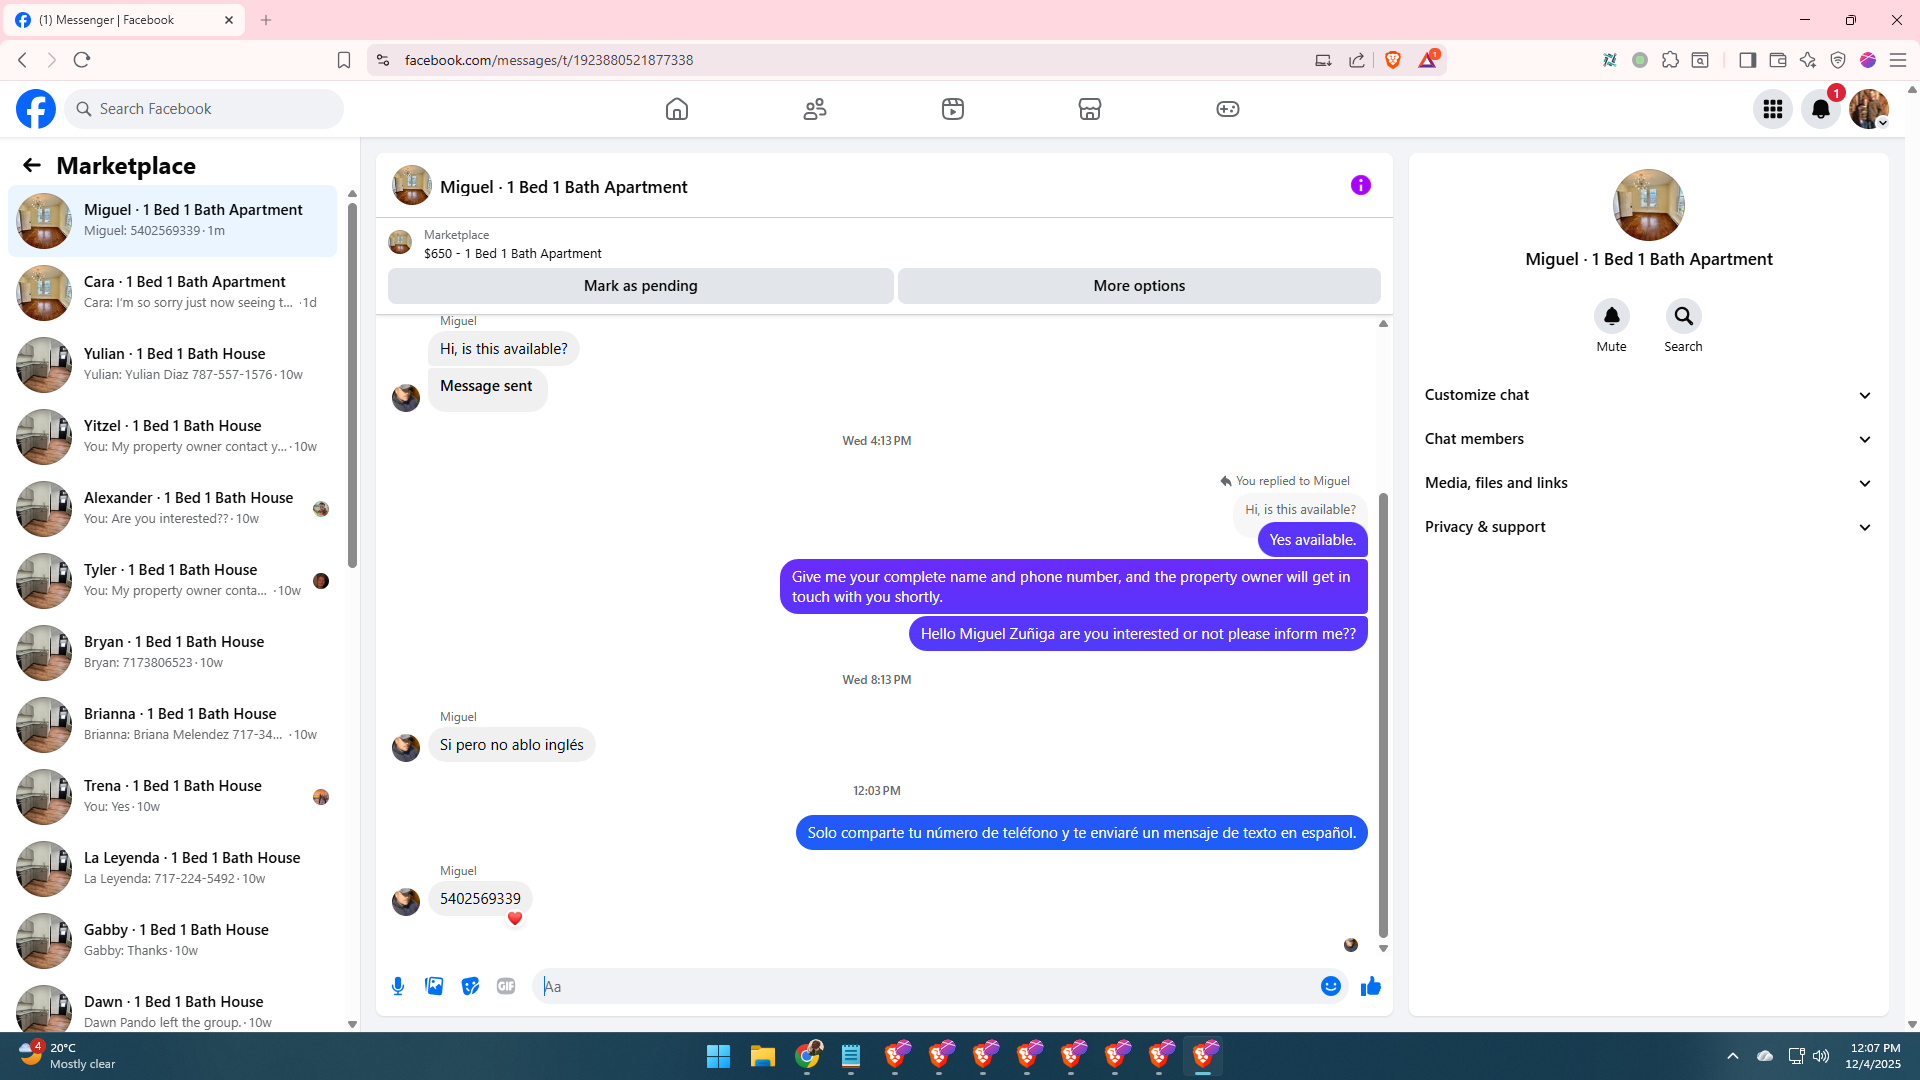Open the GIF picker icon
The width and height of the screenshot is (1920, 1080).
(x=506, y=986)
